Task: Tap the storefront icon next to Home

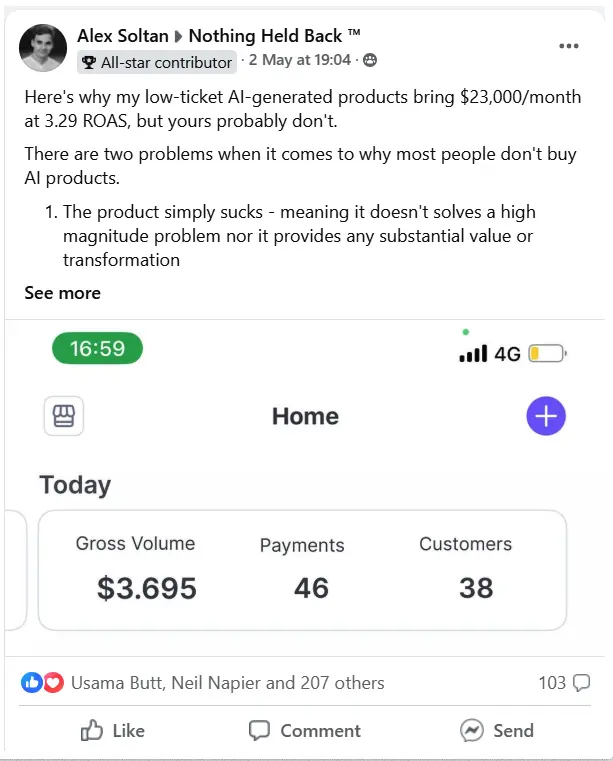Action: 64,416
